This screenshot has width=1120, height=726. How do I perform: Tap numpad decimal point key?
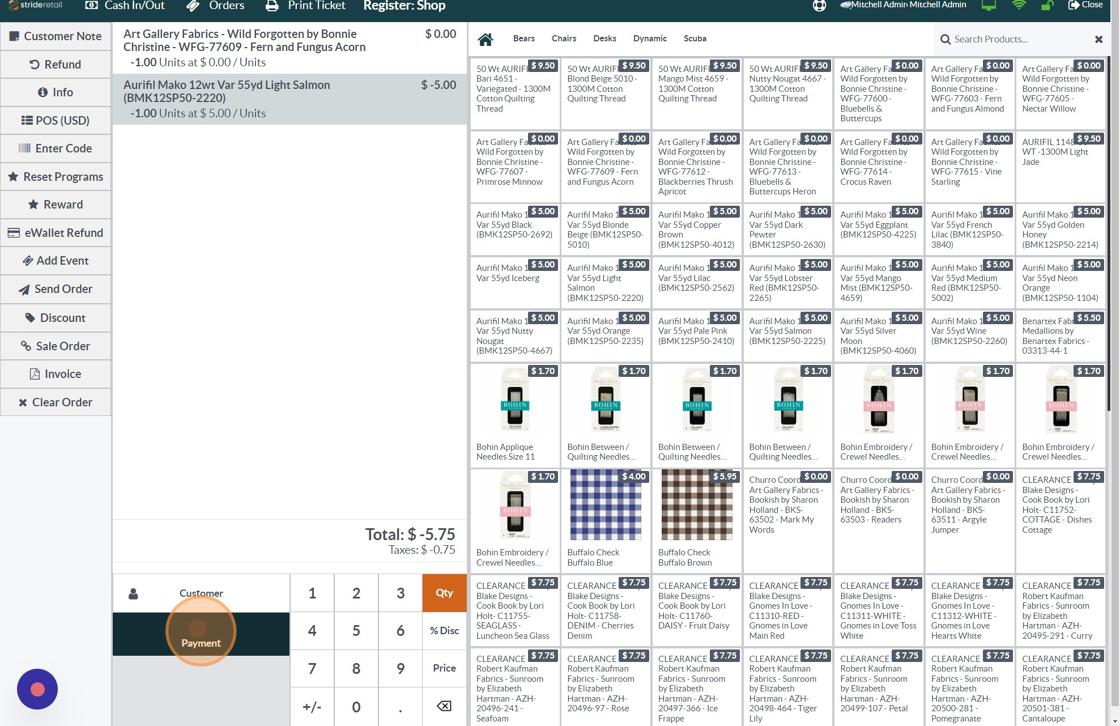[401, 707]
